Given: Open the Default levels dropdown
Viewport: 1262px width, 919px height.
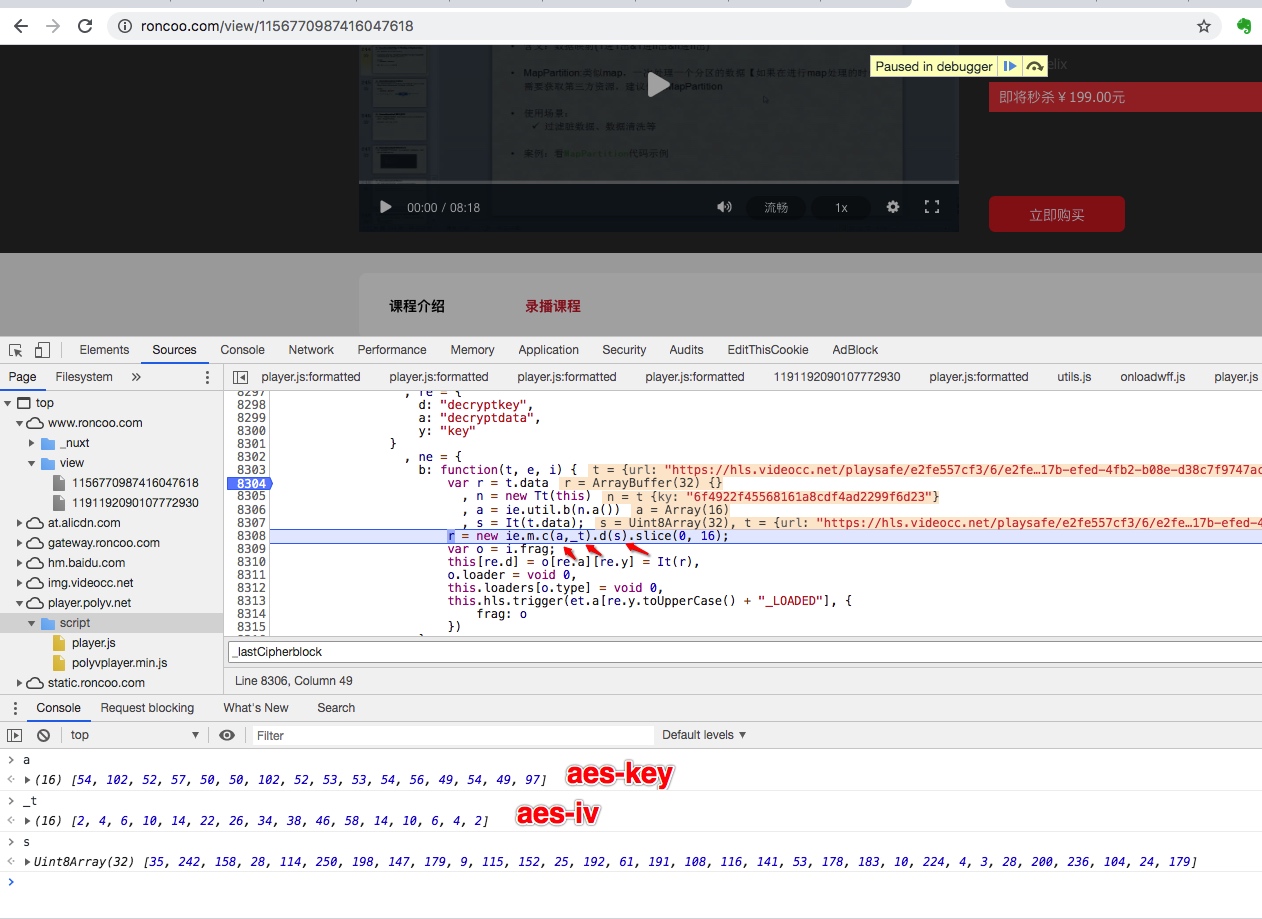Looking at the screenshot, I should 704,735.
